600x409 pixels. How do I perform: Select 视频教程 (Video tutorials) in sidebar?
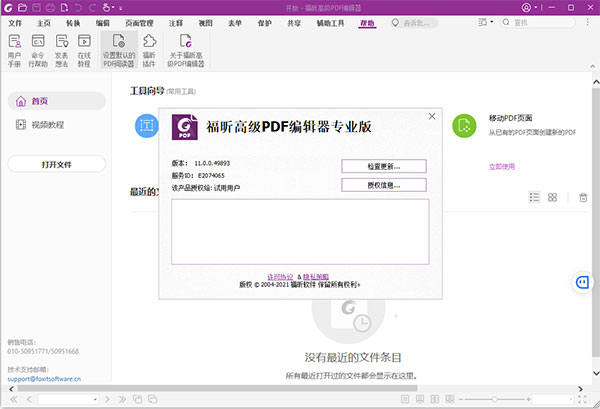[x=47, y=125]
